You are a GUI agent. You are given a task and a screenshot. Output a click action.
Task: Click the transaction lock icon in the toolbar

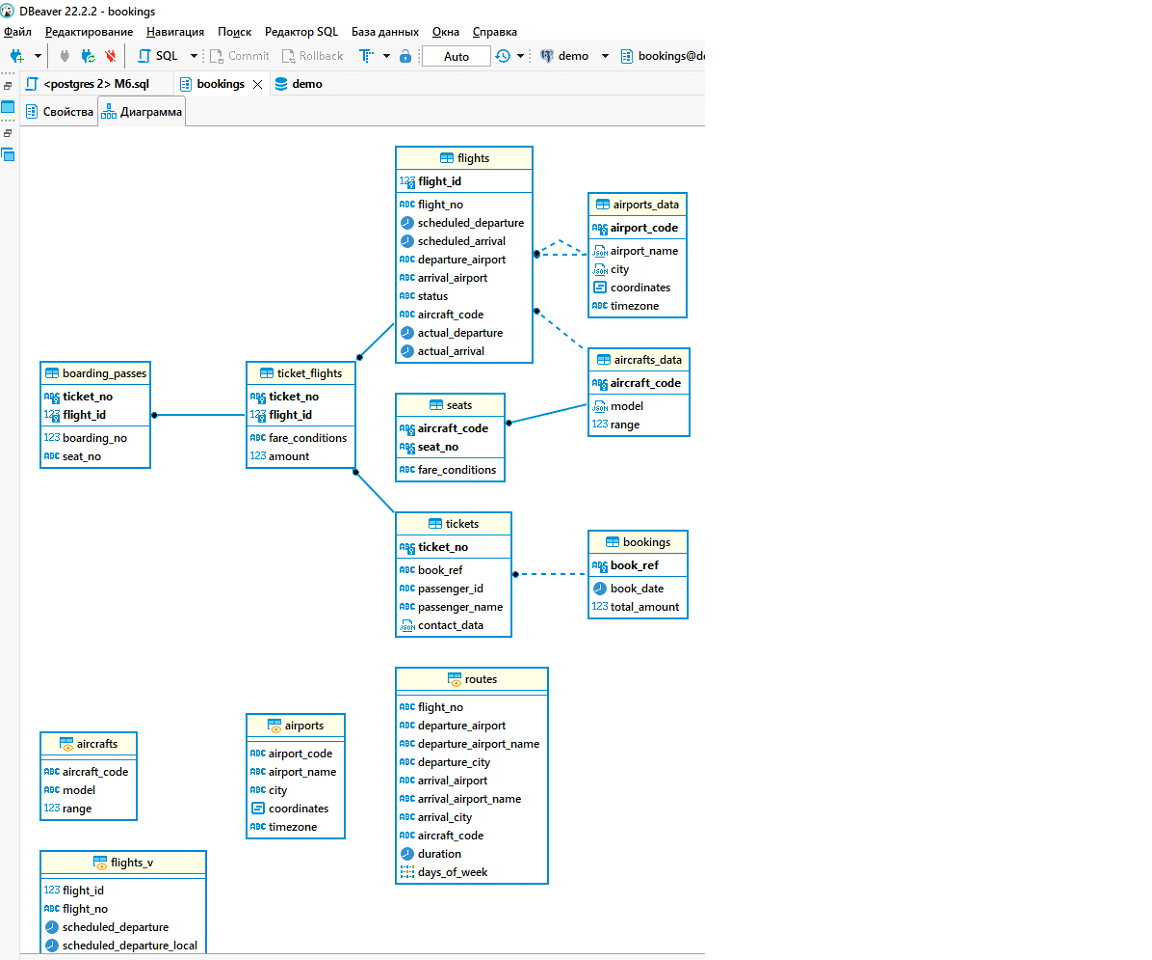click(x=406, y=56)
